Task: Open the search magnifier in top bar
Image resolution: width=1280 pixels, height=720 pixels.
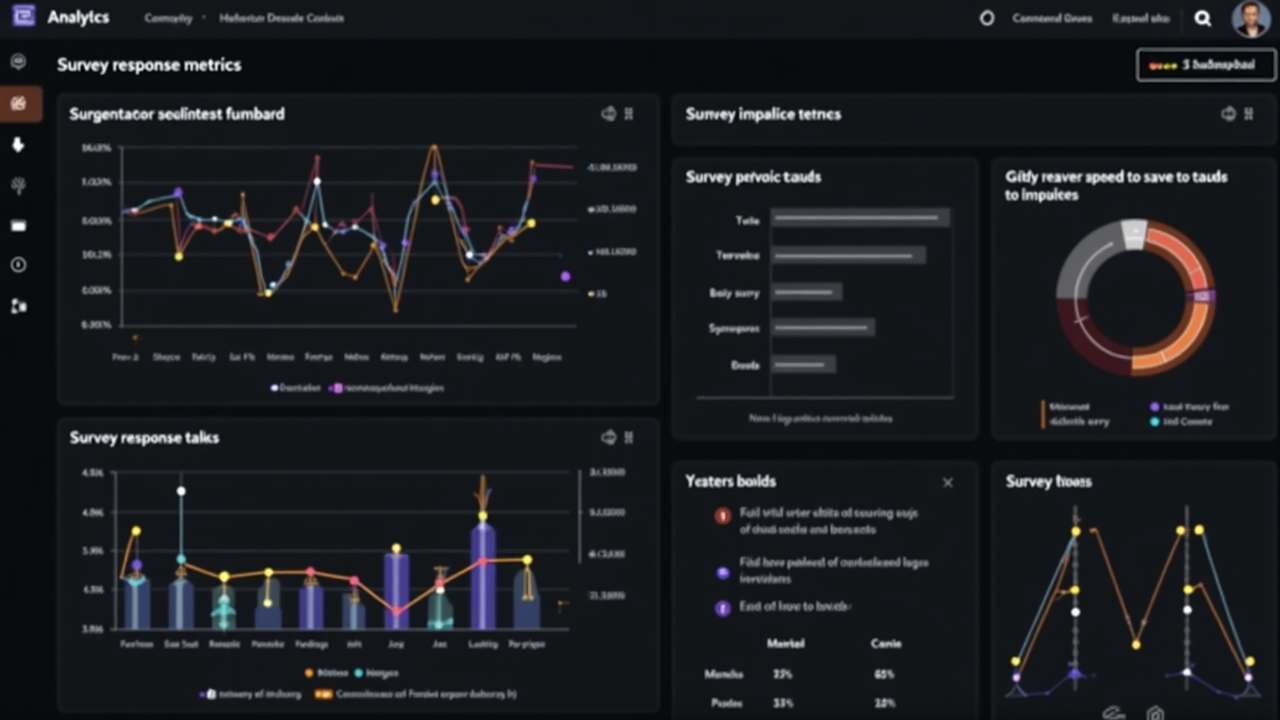Action: (1203, 18)
